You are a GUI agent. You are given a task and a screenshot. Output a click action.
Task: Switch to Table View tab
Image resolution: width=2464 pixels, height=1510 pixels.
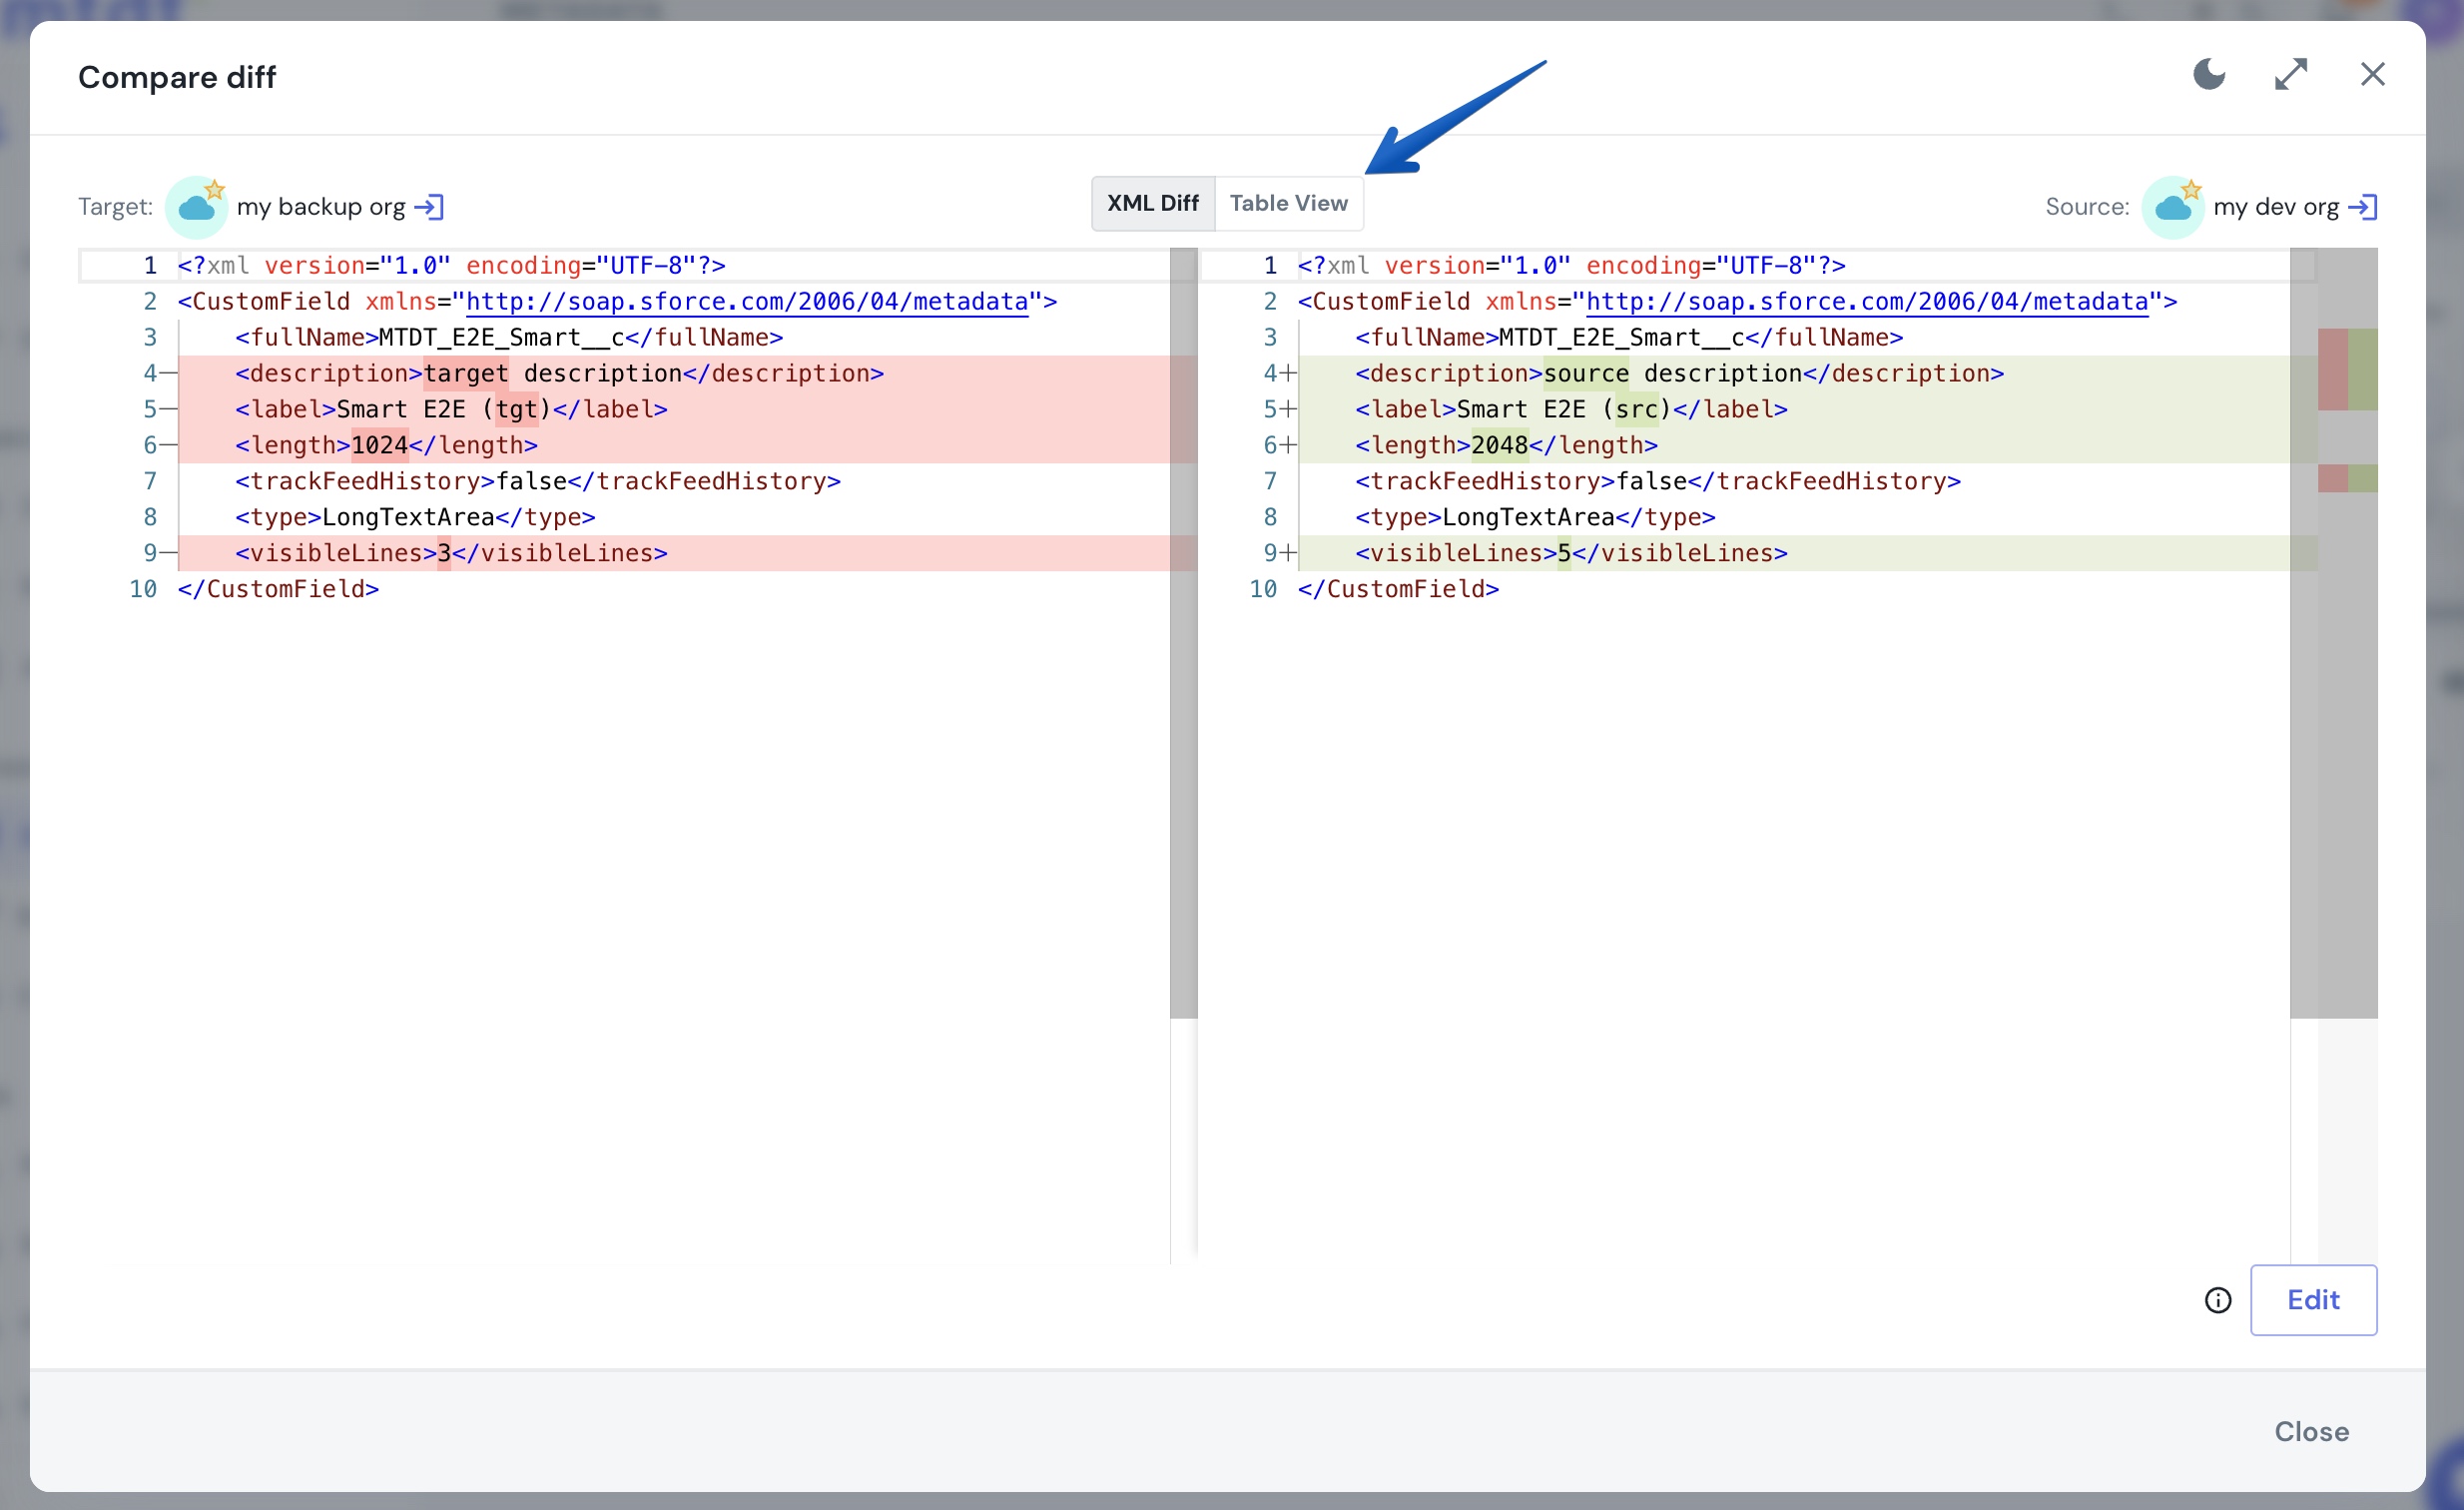click(1289, 204)
